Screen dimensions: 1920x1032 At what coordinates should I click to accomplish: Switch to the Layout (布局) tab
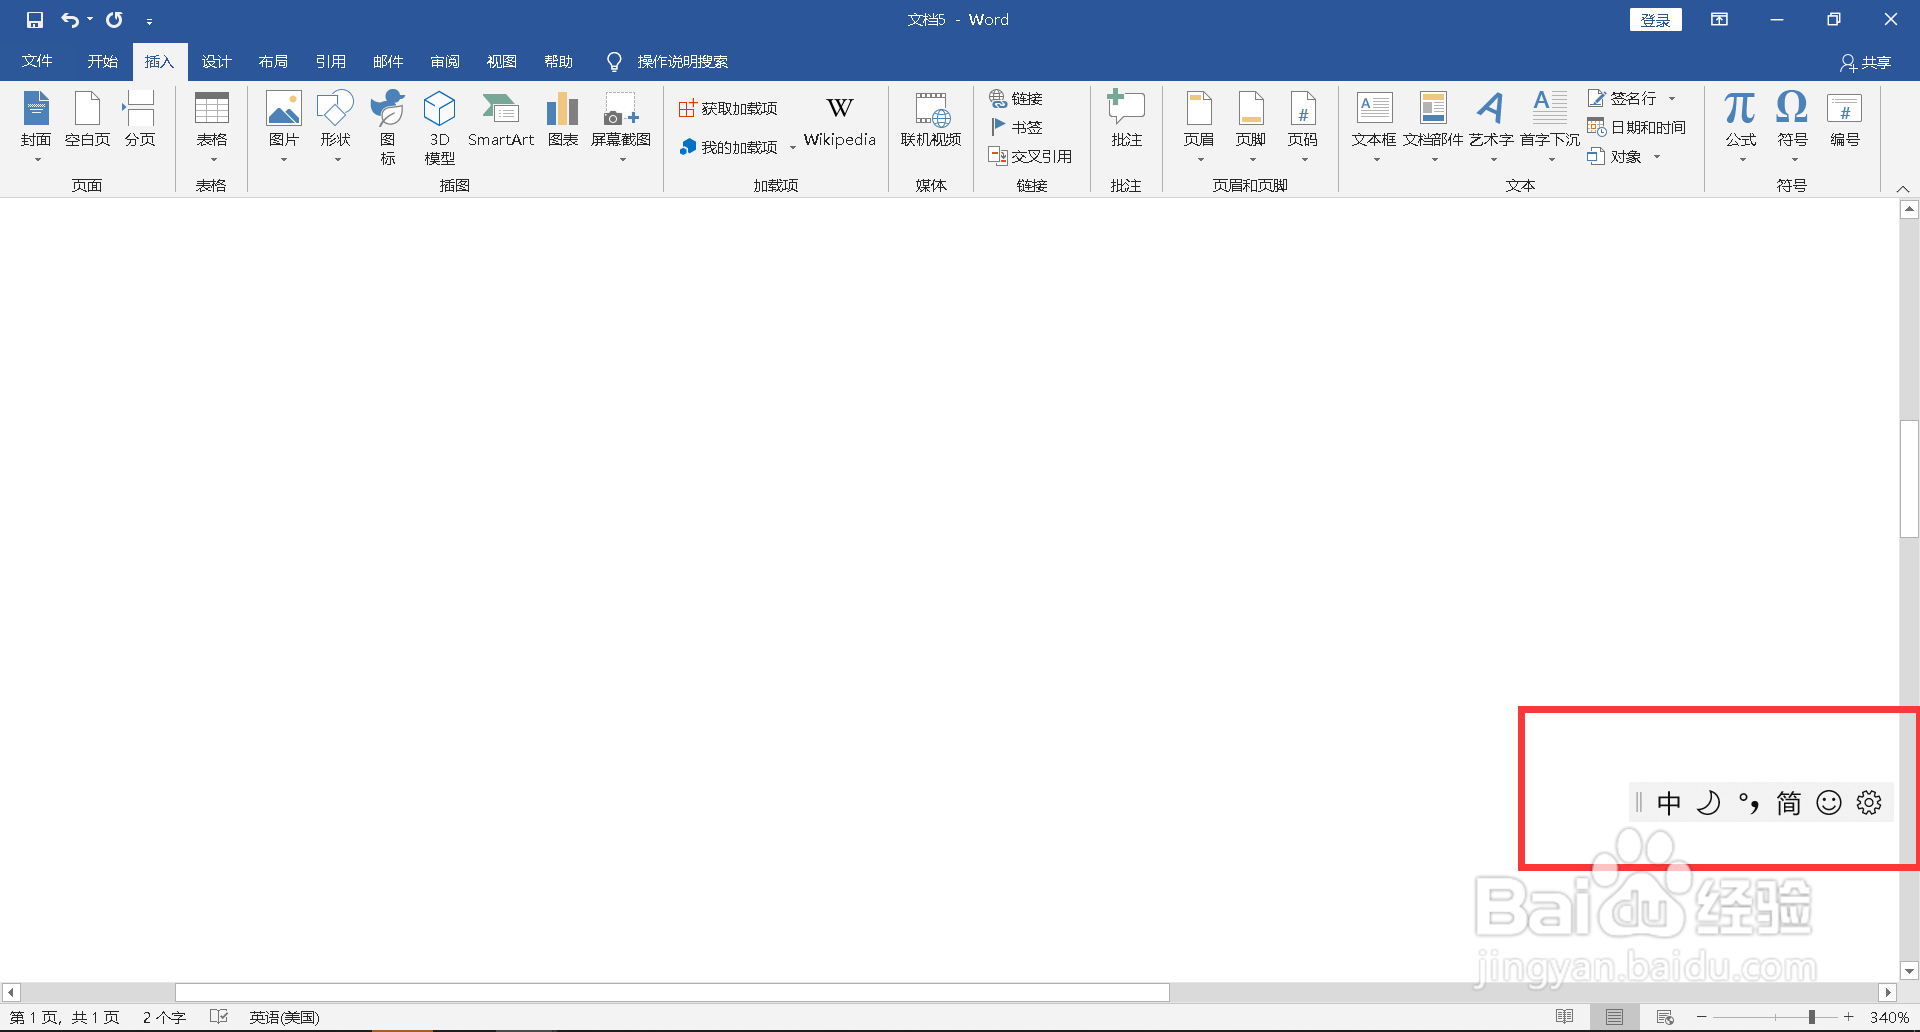click(273, 61)
